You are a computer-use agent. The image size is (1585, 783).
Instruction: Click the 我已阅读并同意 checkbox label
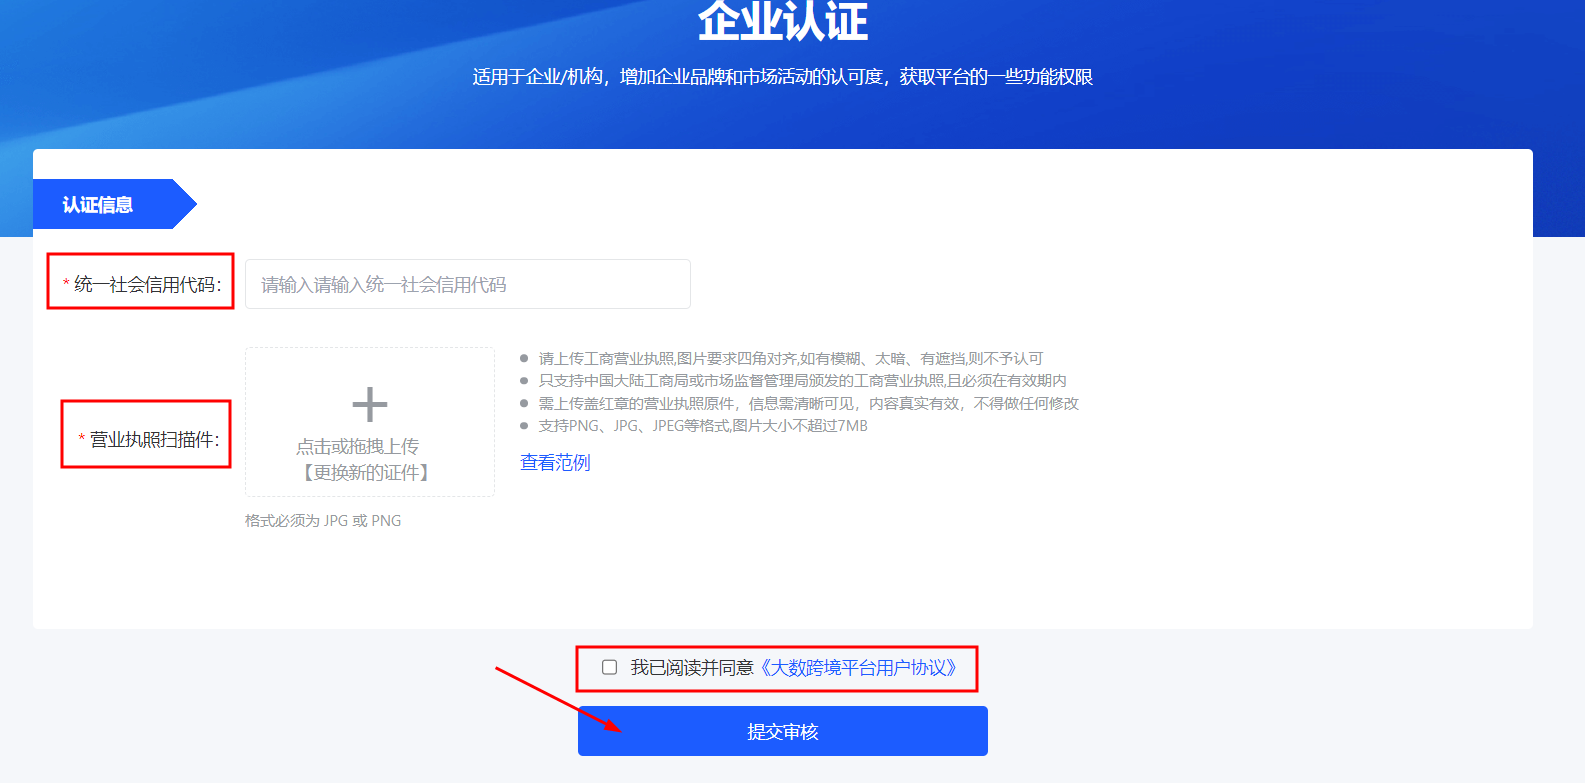pos(692,667)
